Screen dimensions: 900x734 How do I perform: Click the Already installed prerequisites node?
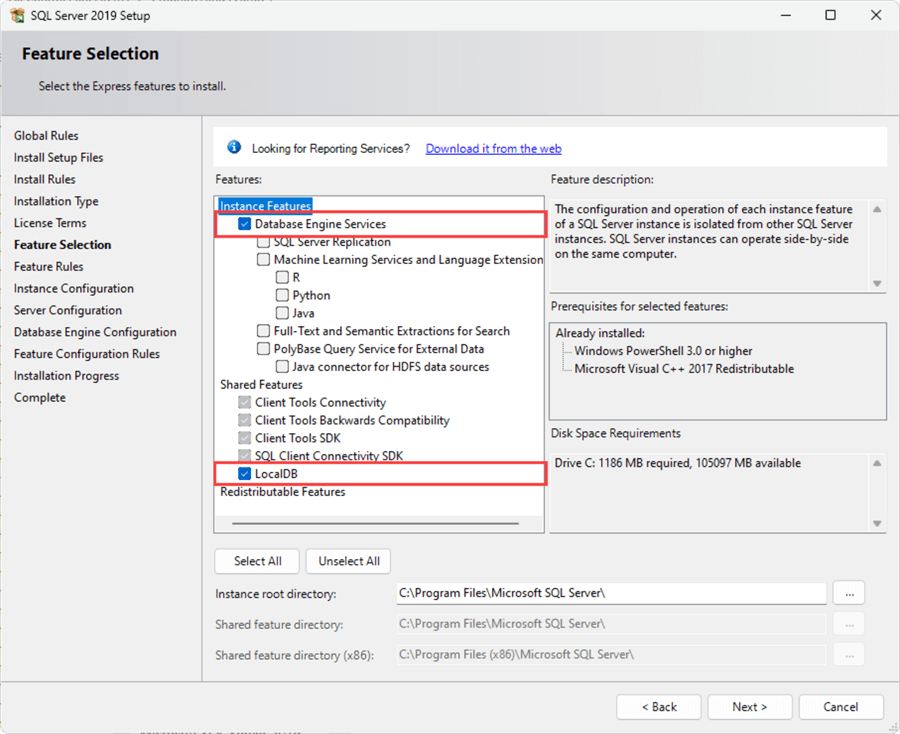click(x=600, y=333)
